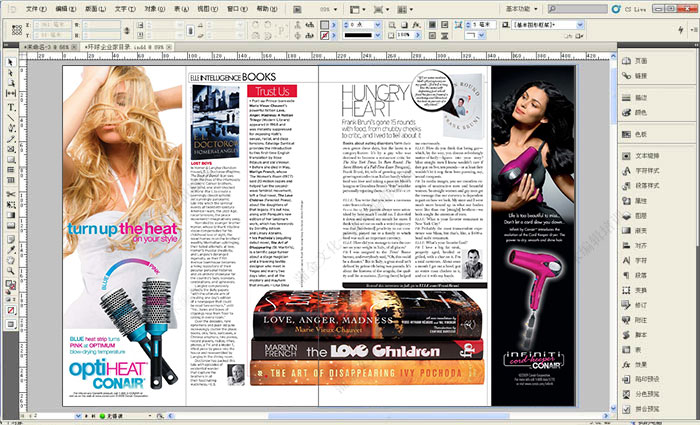Open the corner options shape dropdown

tap(481, 35)
